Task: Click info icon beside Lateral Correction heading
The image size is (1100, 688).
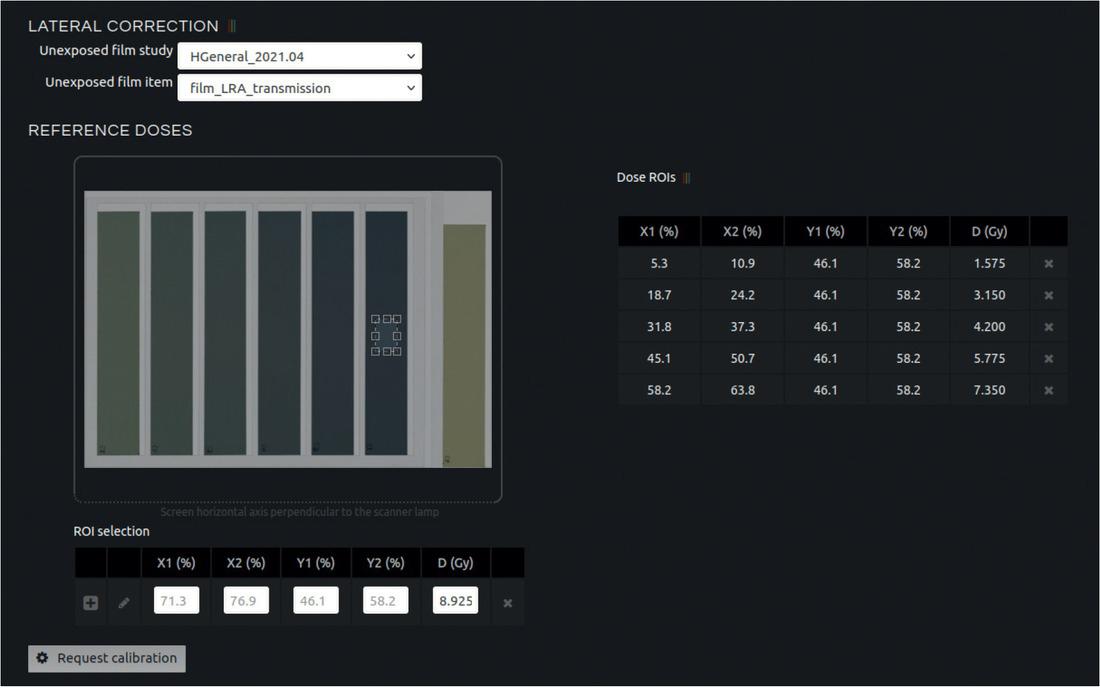Action: [x=232, y=27]
